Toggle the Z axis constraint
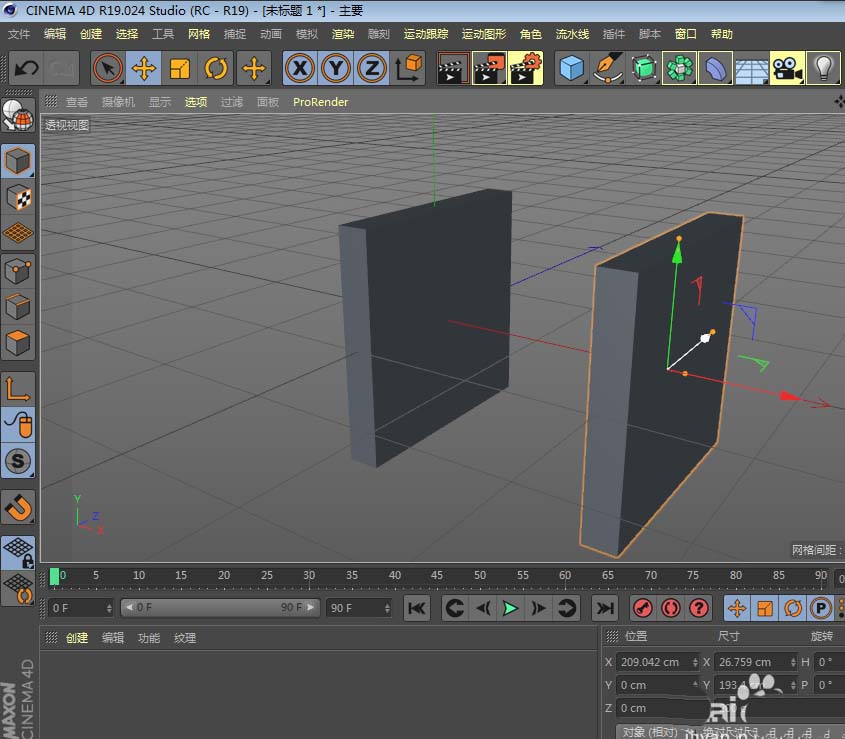 pyautogui.click(x=372, y=68)
